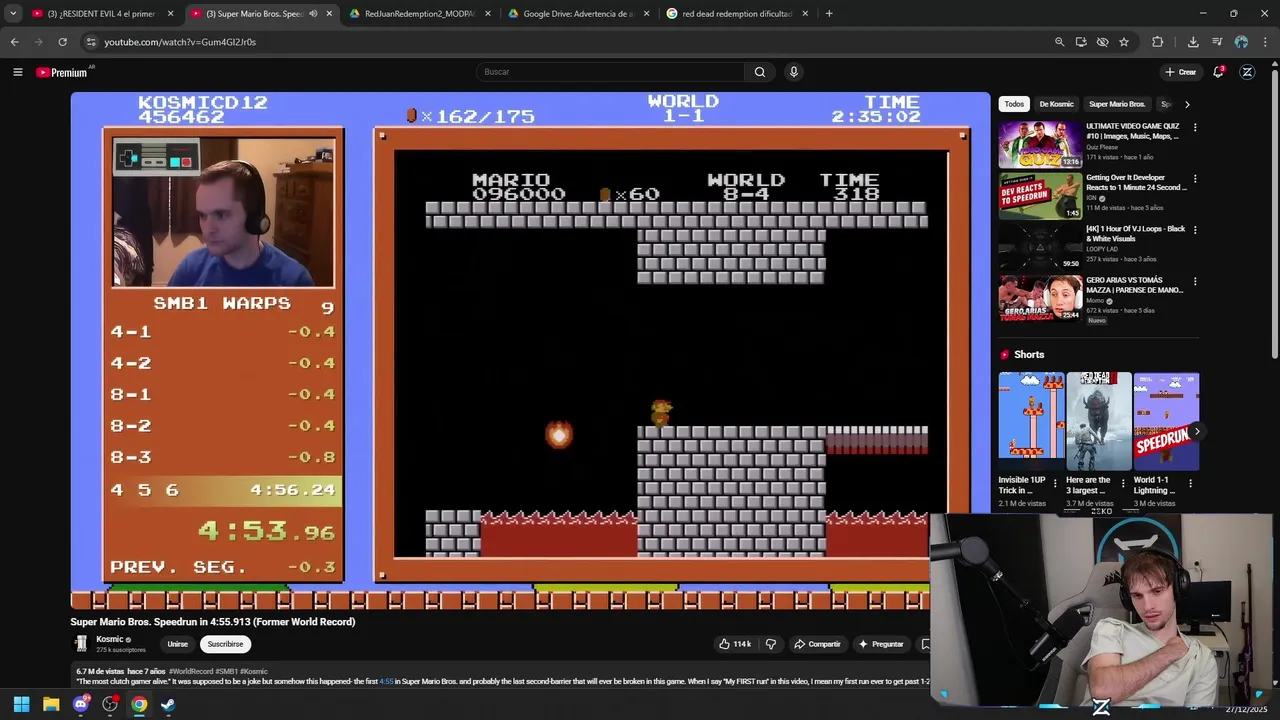Open options for Here are the 3 largest short
This screenshot has height=720, width=1280.
tap(1123, 485)
